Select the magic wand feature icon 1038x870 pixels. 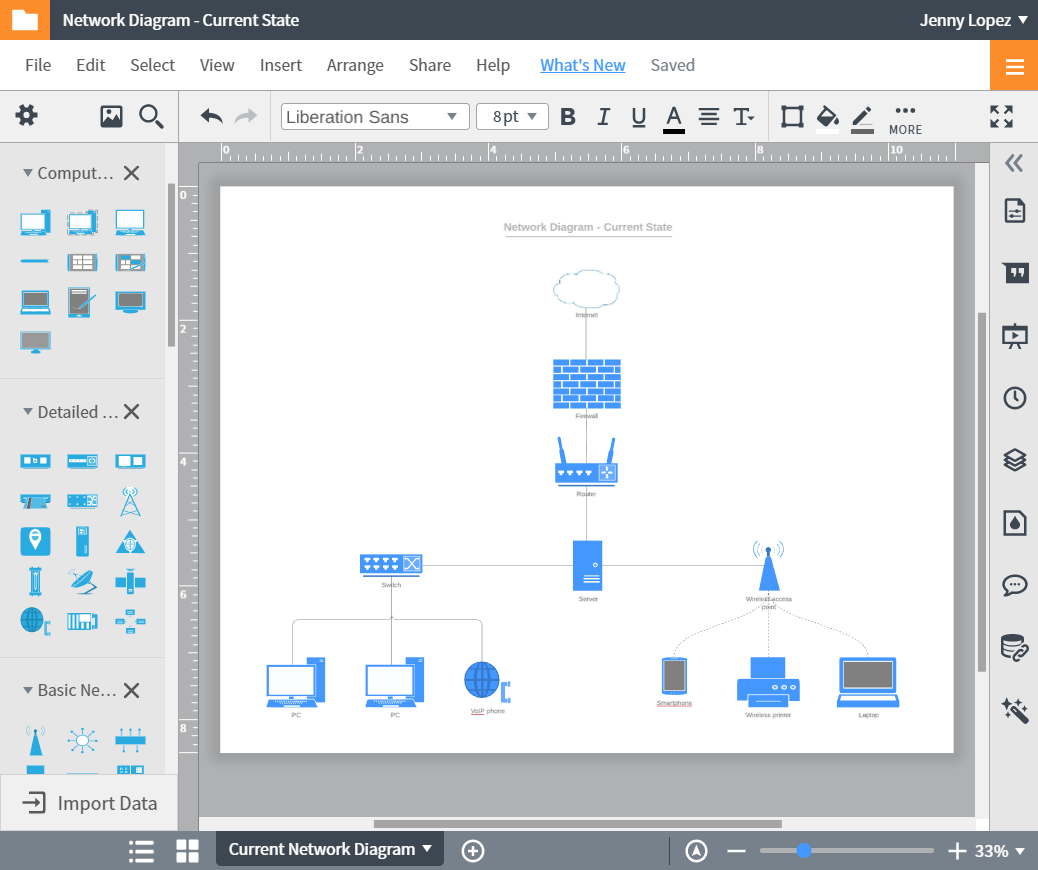(x=1014, y=710)
